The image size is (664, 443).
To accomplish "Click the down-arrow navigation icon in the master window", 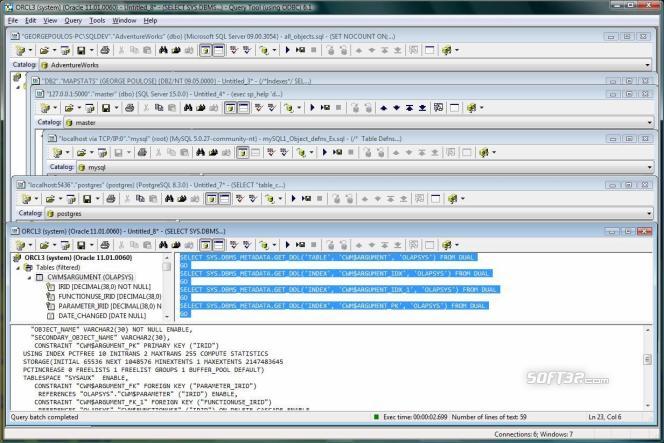I will point(396,108).
